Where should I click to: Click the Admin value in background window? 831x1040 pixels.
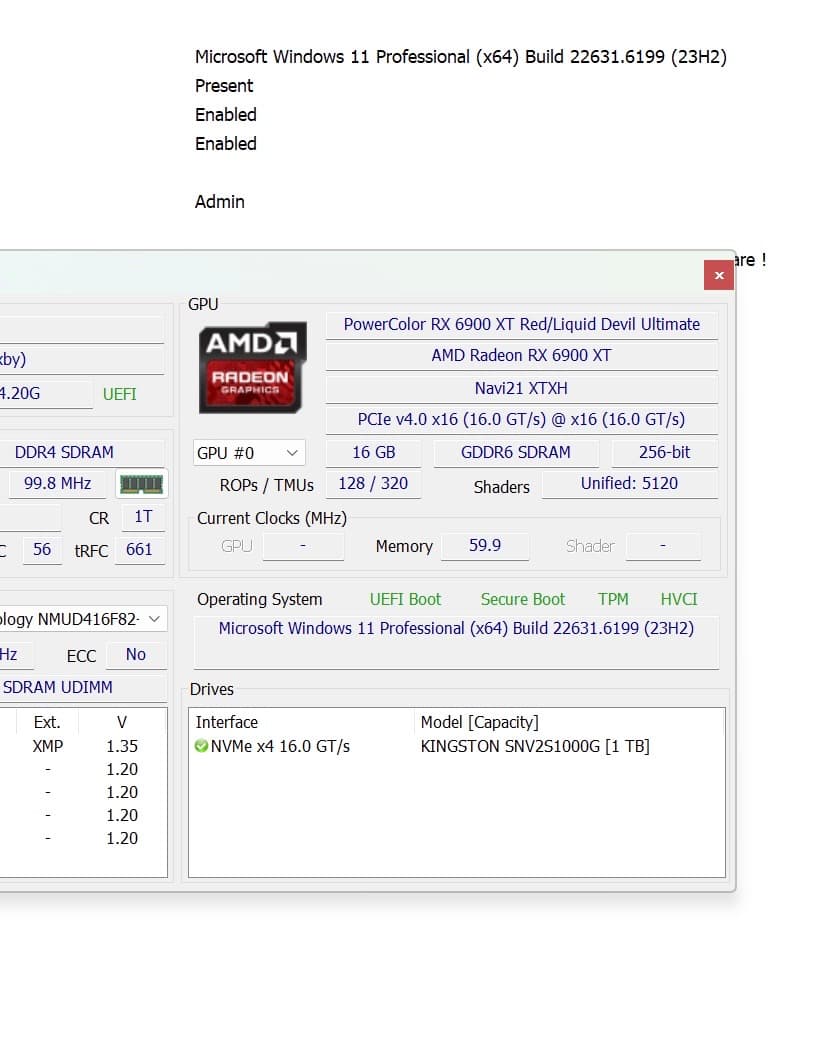coord(220,202)
